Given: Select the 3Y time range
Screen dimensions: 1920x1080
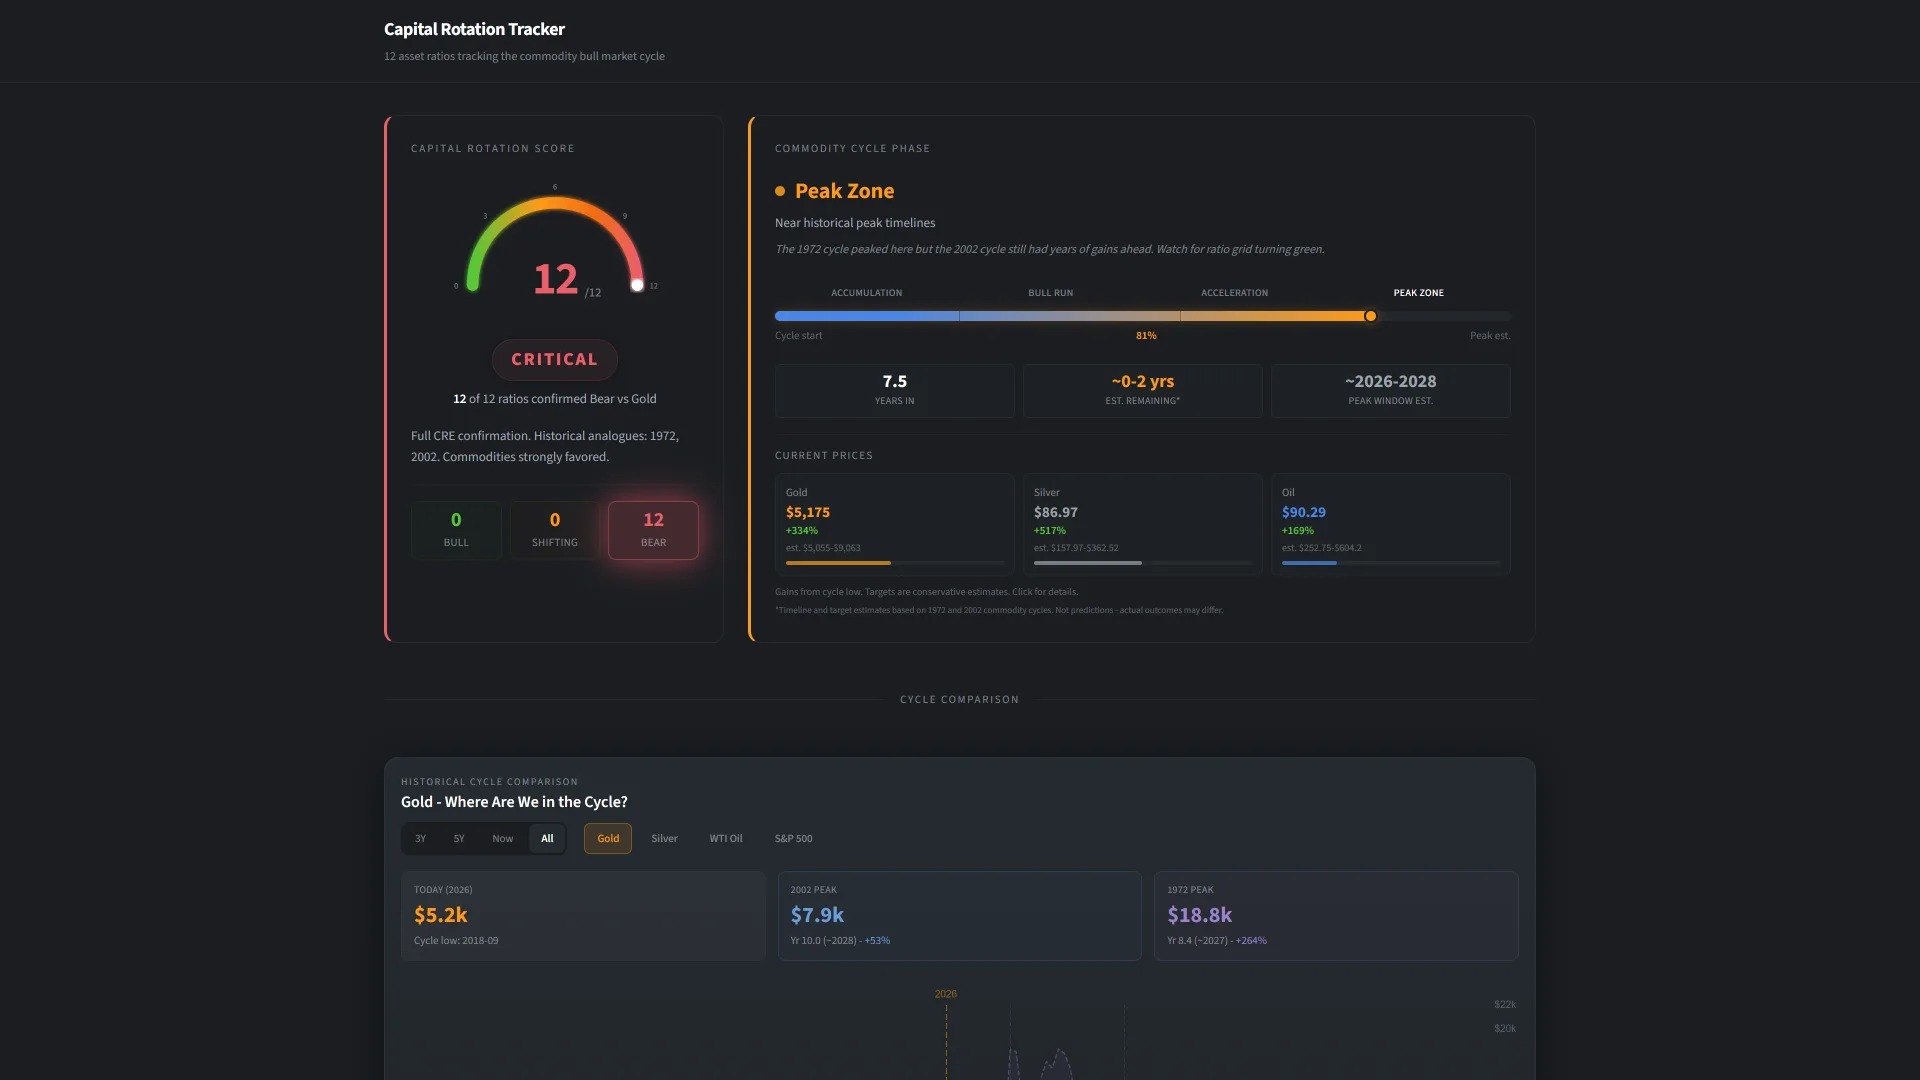Looking at the screenshot, I should point(420,838).
